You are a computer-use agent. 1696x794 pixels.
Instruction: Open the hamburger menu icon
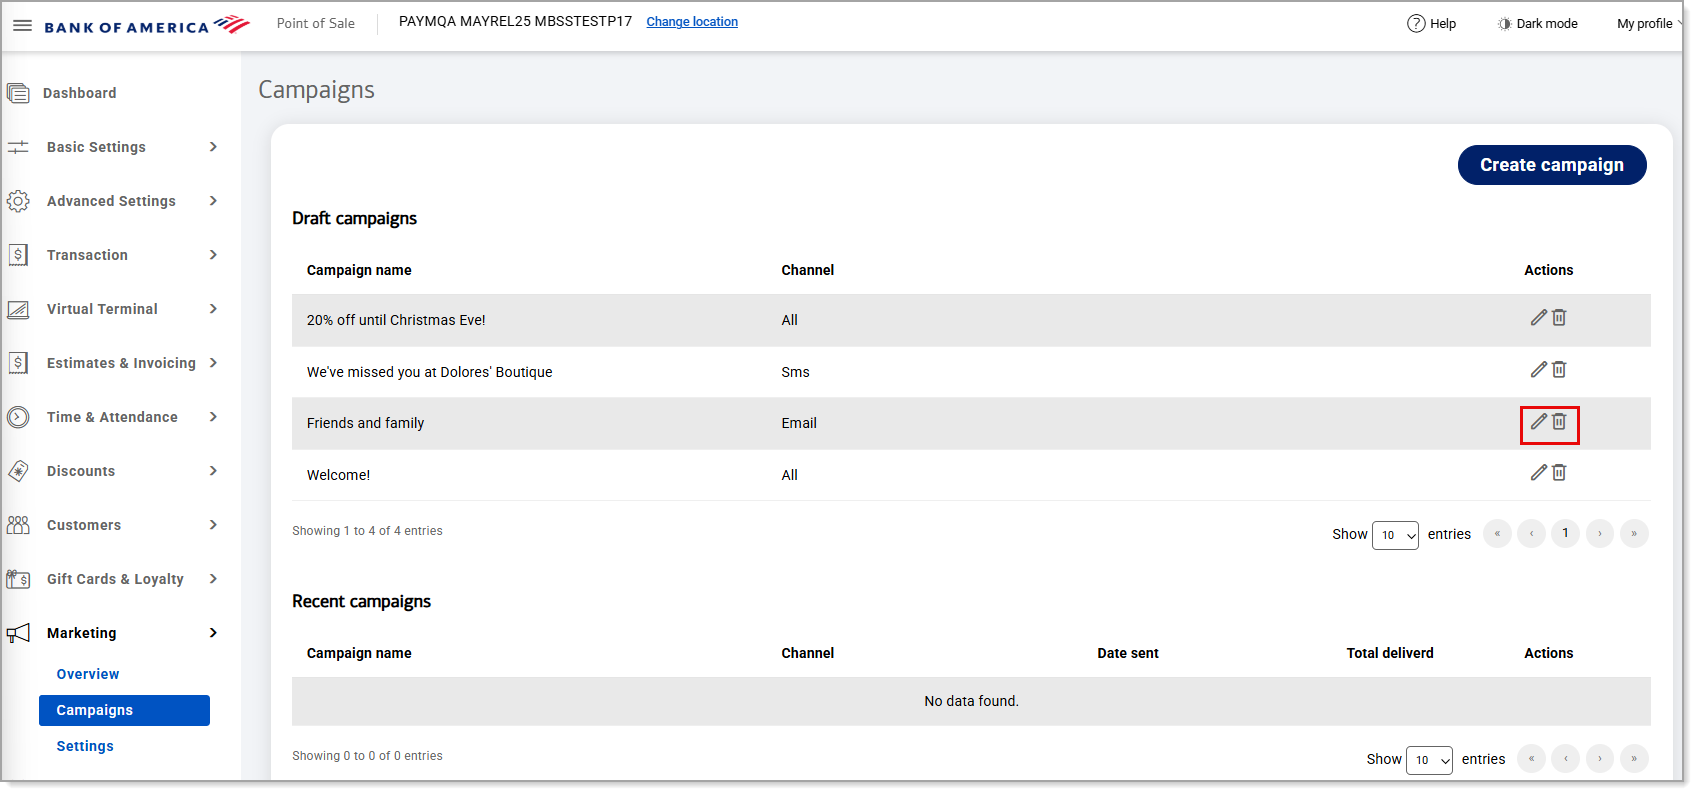[x=22, y=25]
